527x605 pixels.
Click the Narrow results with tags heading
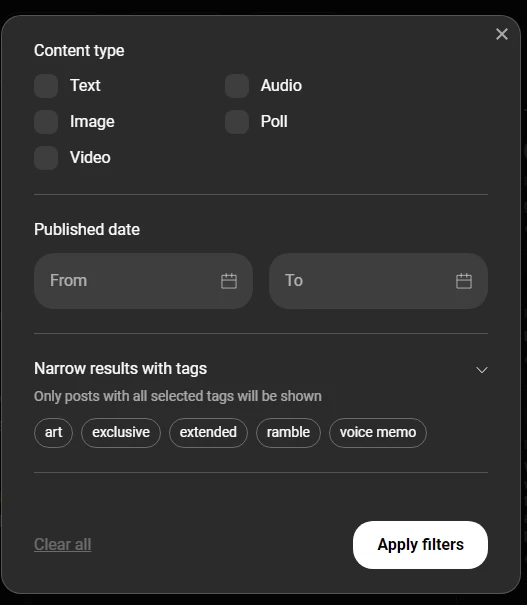click(120, 368)
